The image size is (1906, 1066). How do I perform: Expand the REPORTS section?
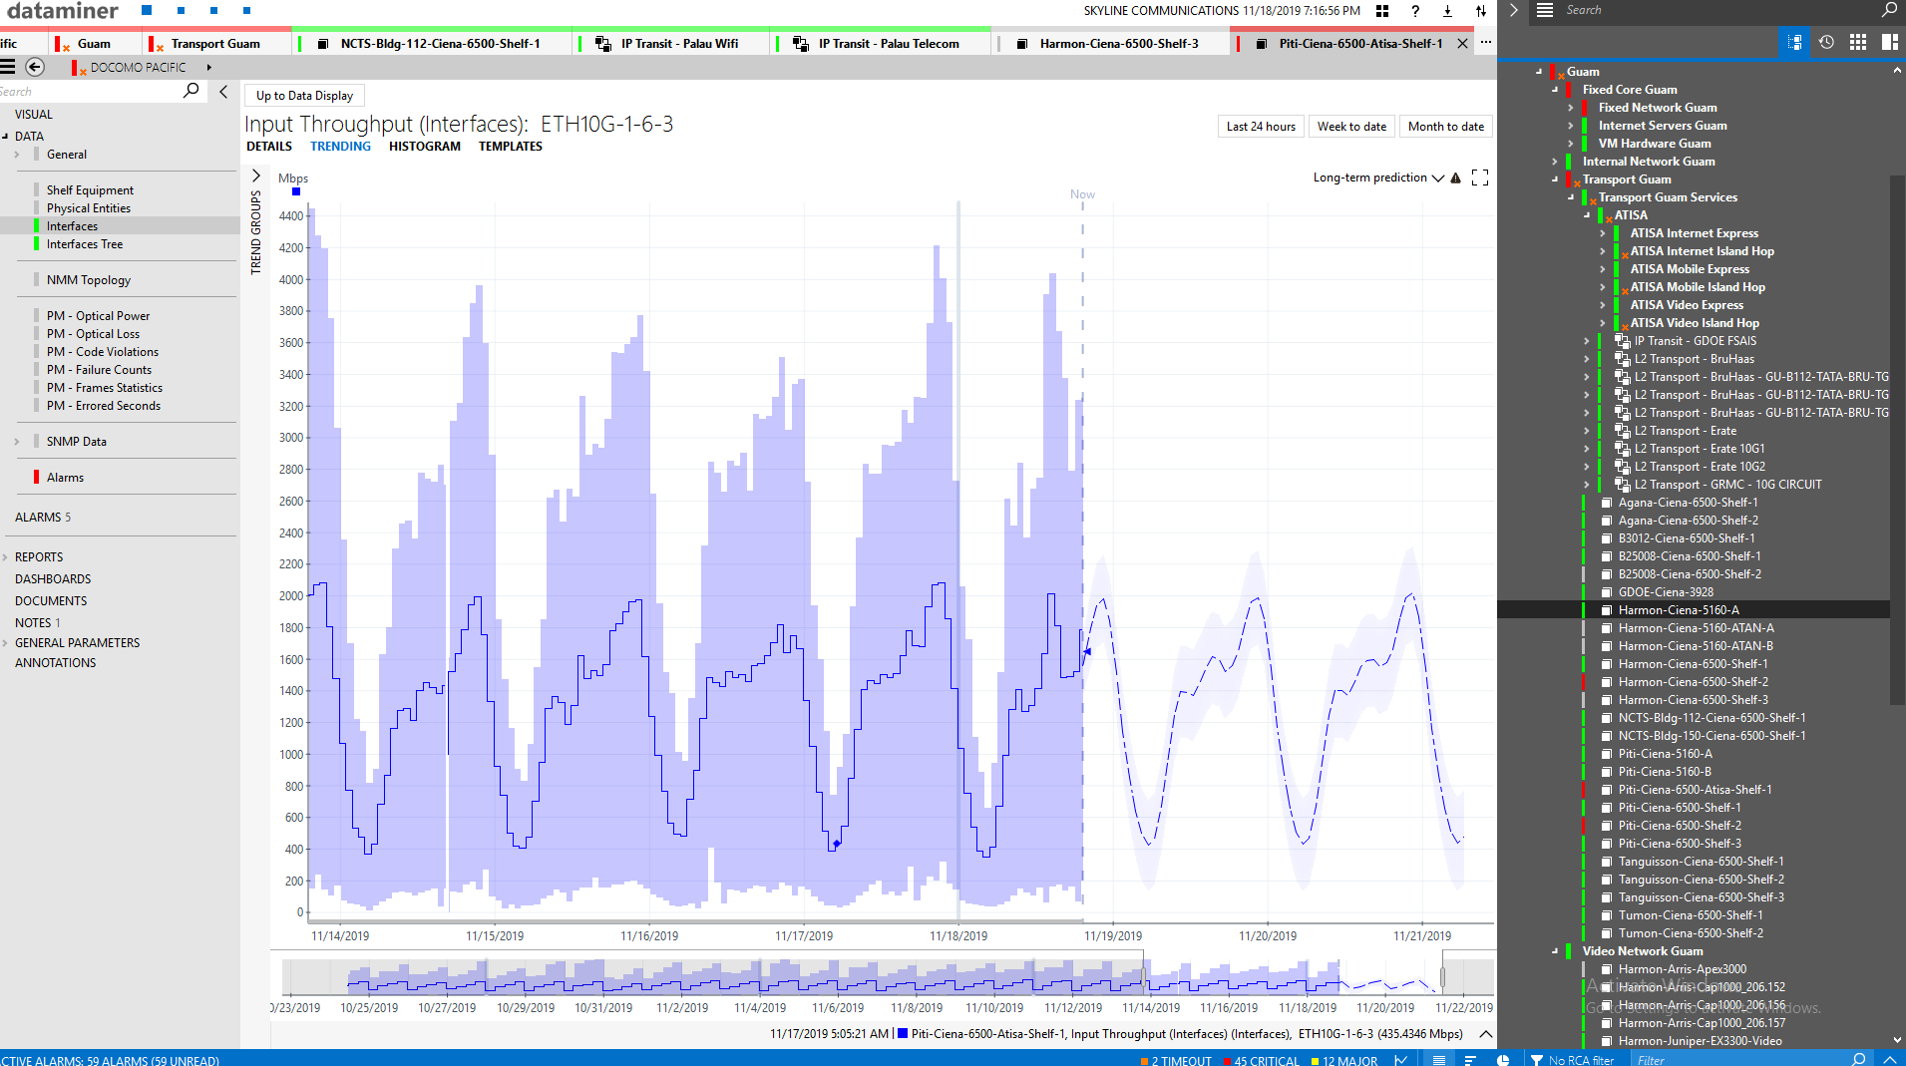[x=6, y=558]
